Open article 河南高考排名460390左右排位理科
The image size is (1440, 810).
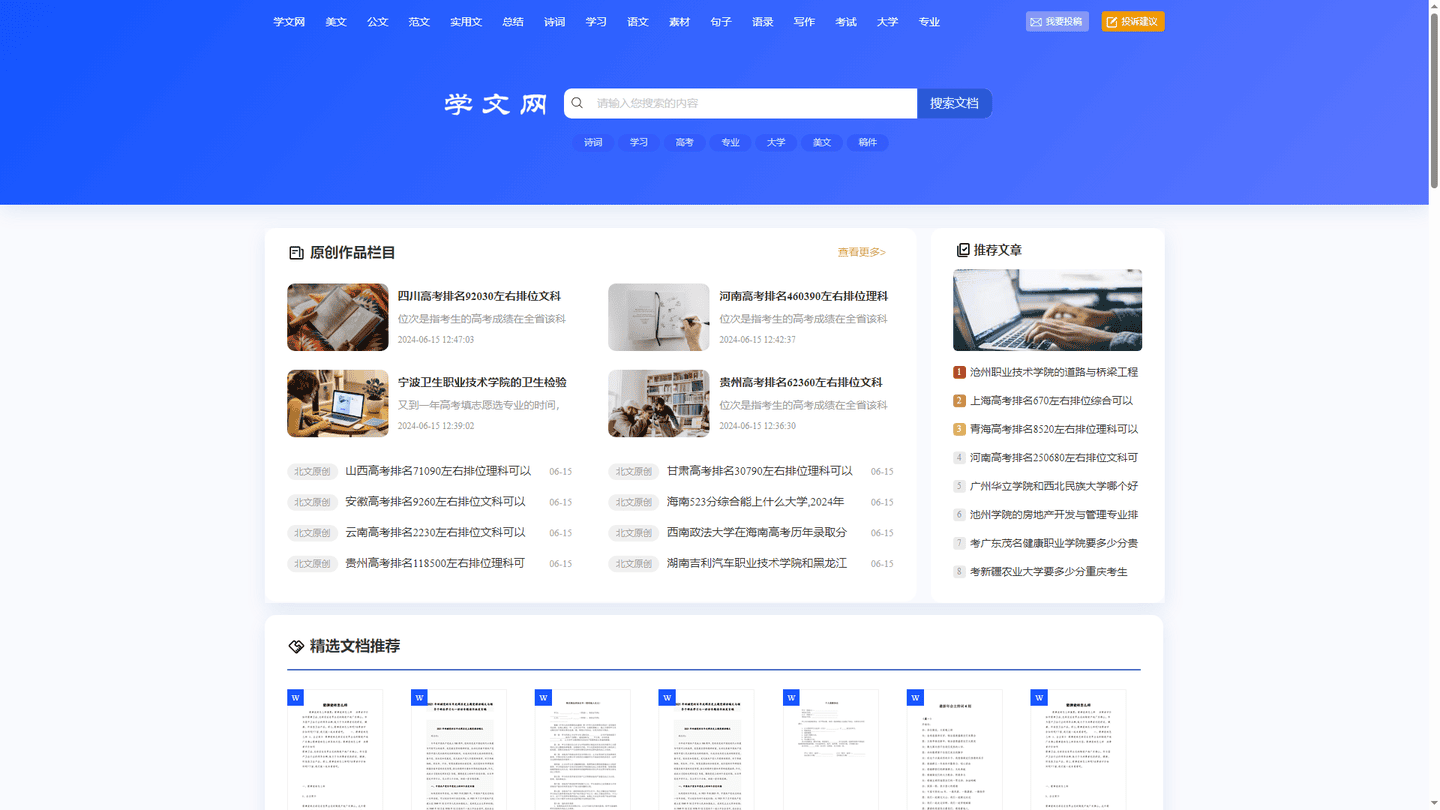coord(803,296)
